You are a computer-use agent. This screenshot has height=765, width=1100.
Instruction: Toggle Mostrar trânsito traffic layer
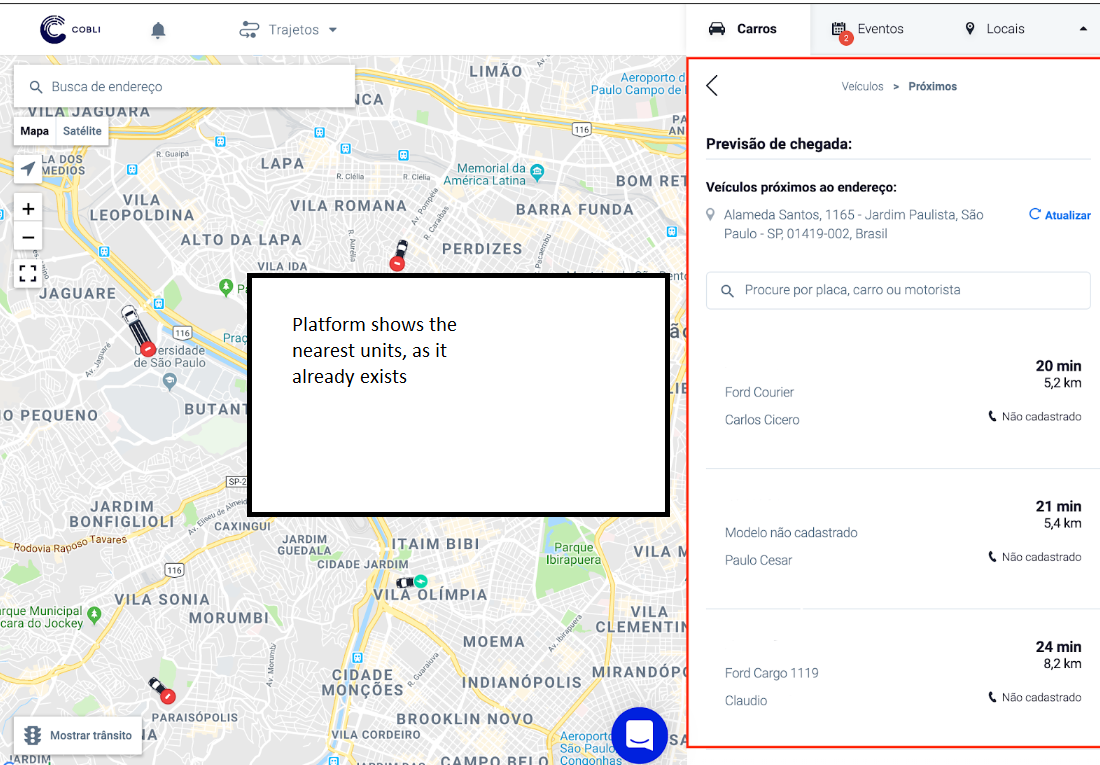78,735
